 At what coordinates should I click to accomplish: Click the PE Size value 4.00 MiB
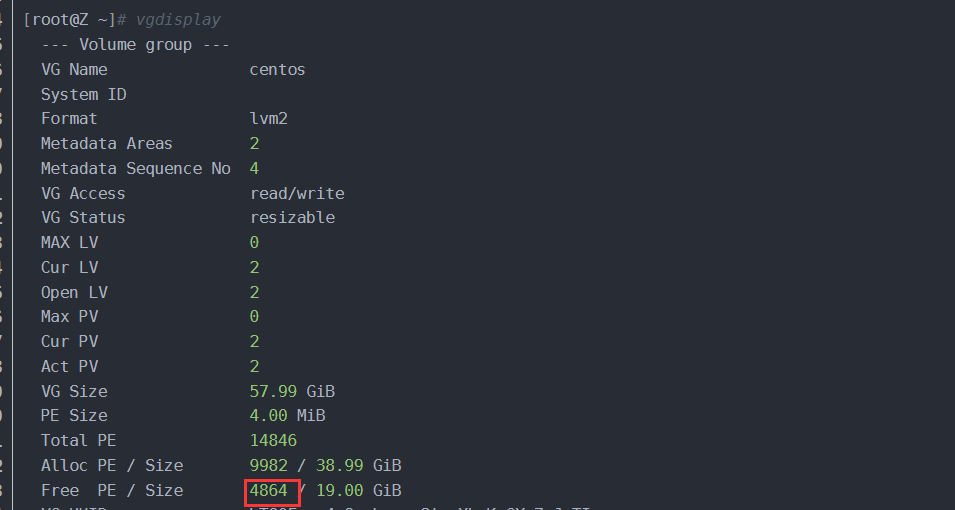tap(287, 415)
